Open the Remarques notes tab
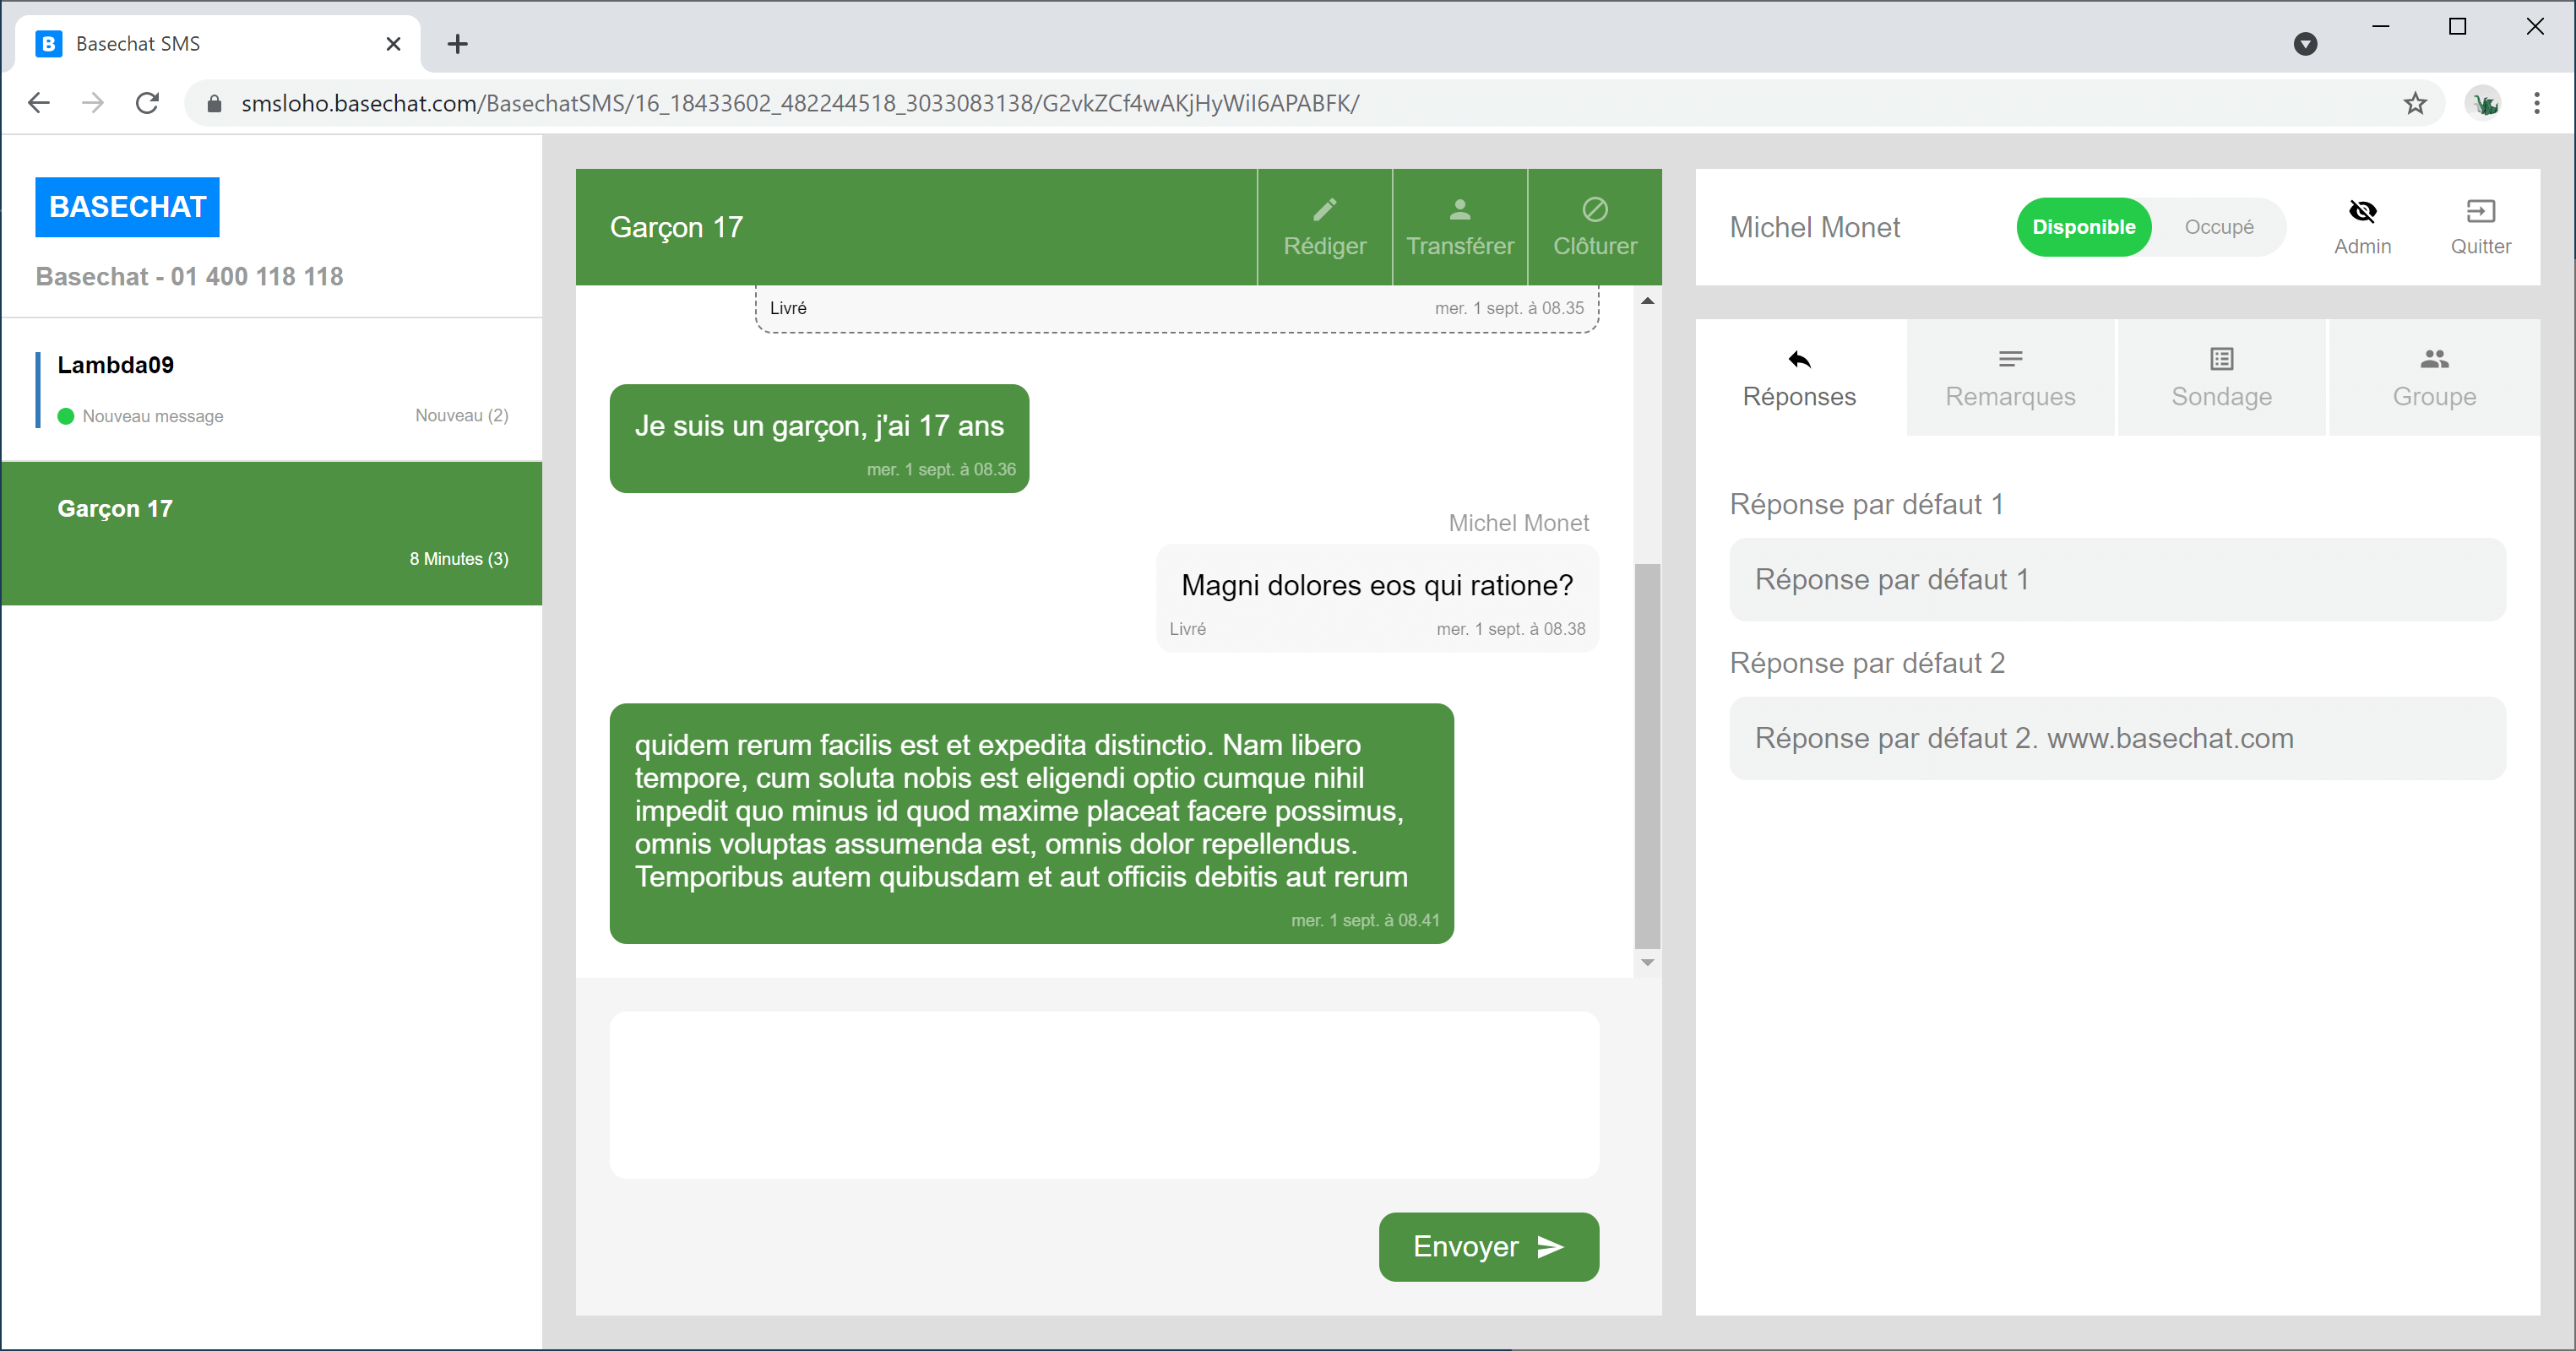 click(2009, 378)
